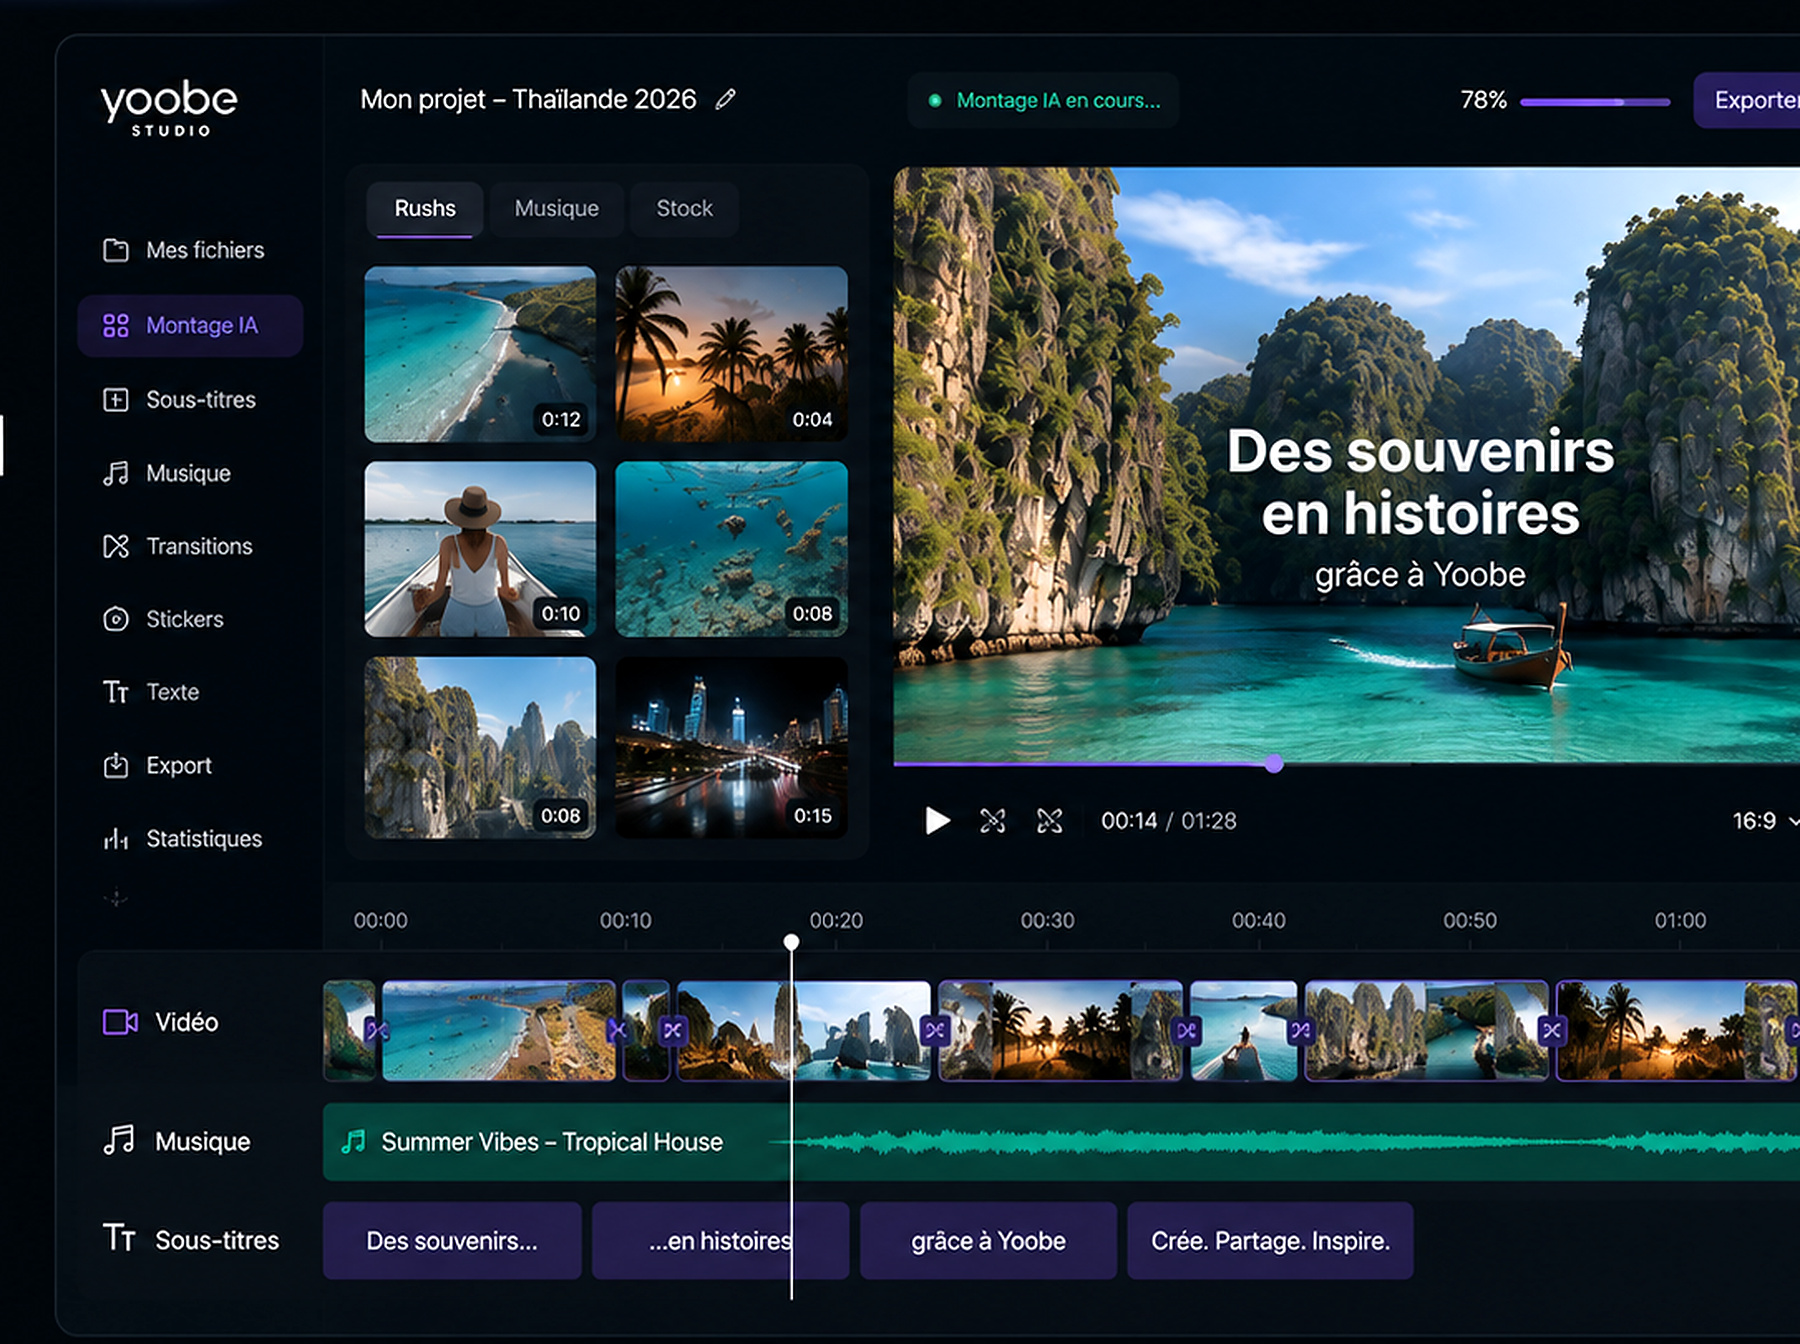Screen dimensions: 1800x1344
Task: Click the Stickers circle icon
Action: tap(116, 619)
